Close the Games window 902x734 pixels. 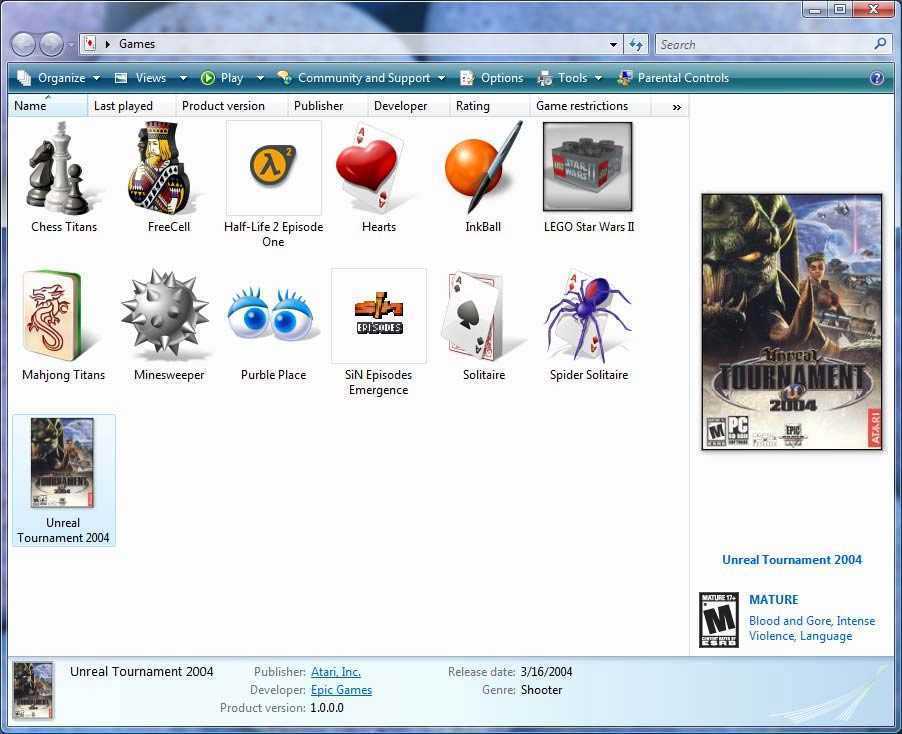click(x=873, y=9)
